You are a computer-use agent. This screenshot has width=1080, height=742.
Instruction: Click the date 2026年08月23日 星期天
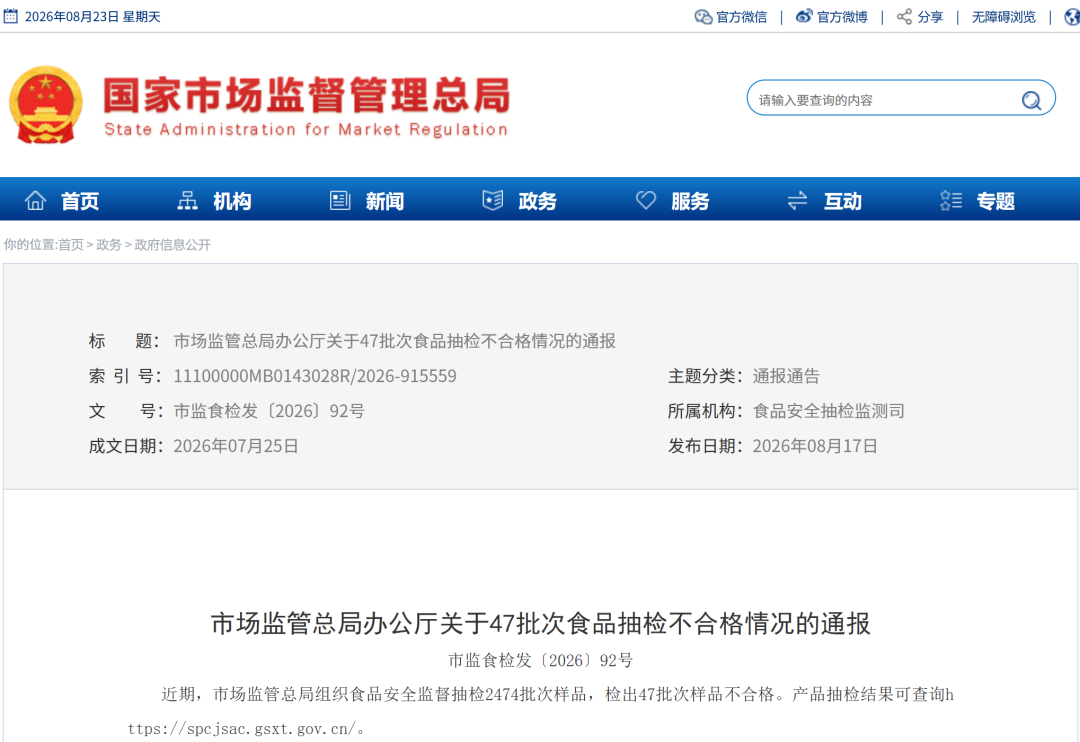(x=92, y=17)
